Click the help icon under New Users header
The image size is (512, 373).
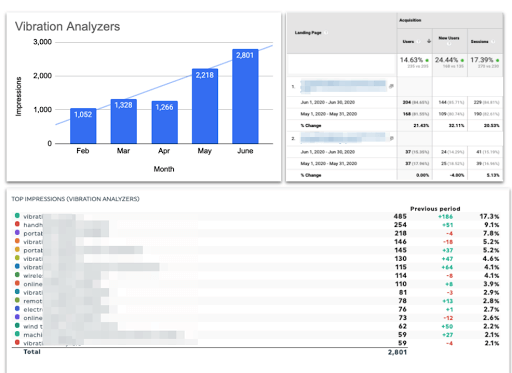click(449, 44)
